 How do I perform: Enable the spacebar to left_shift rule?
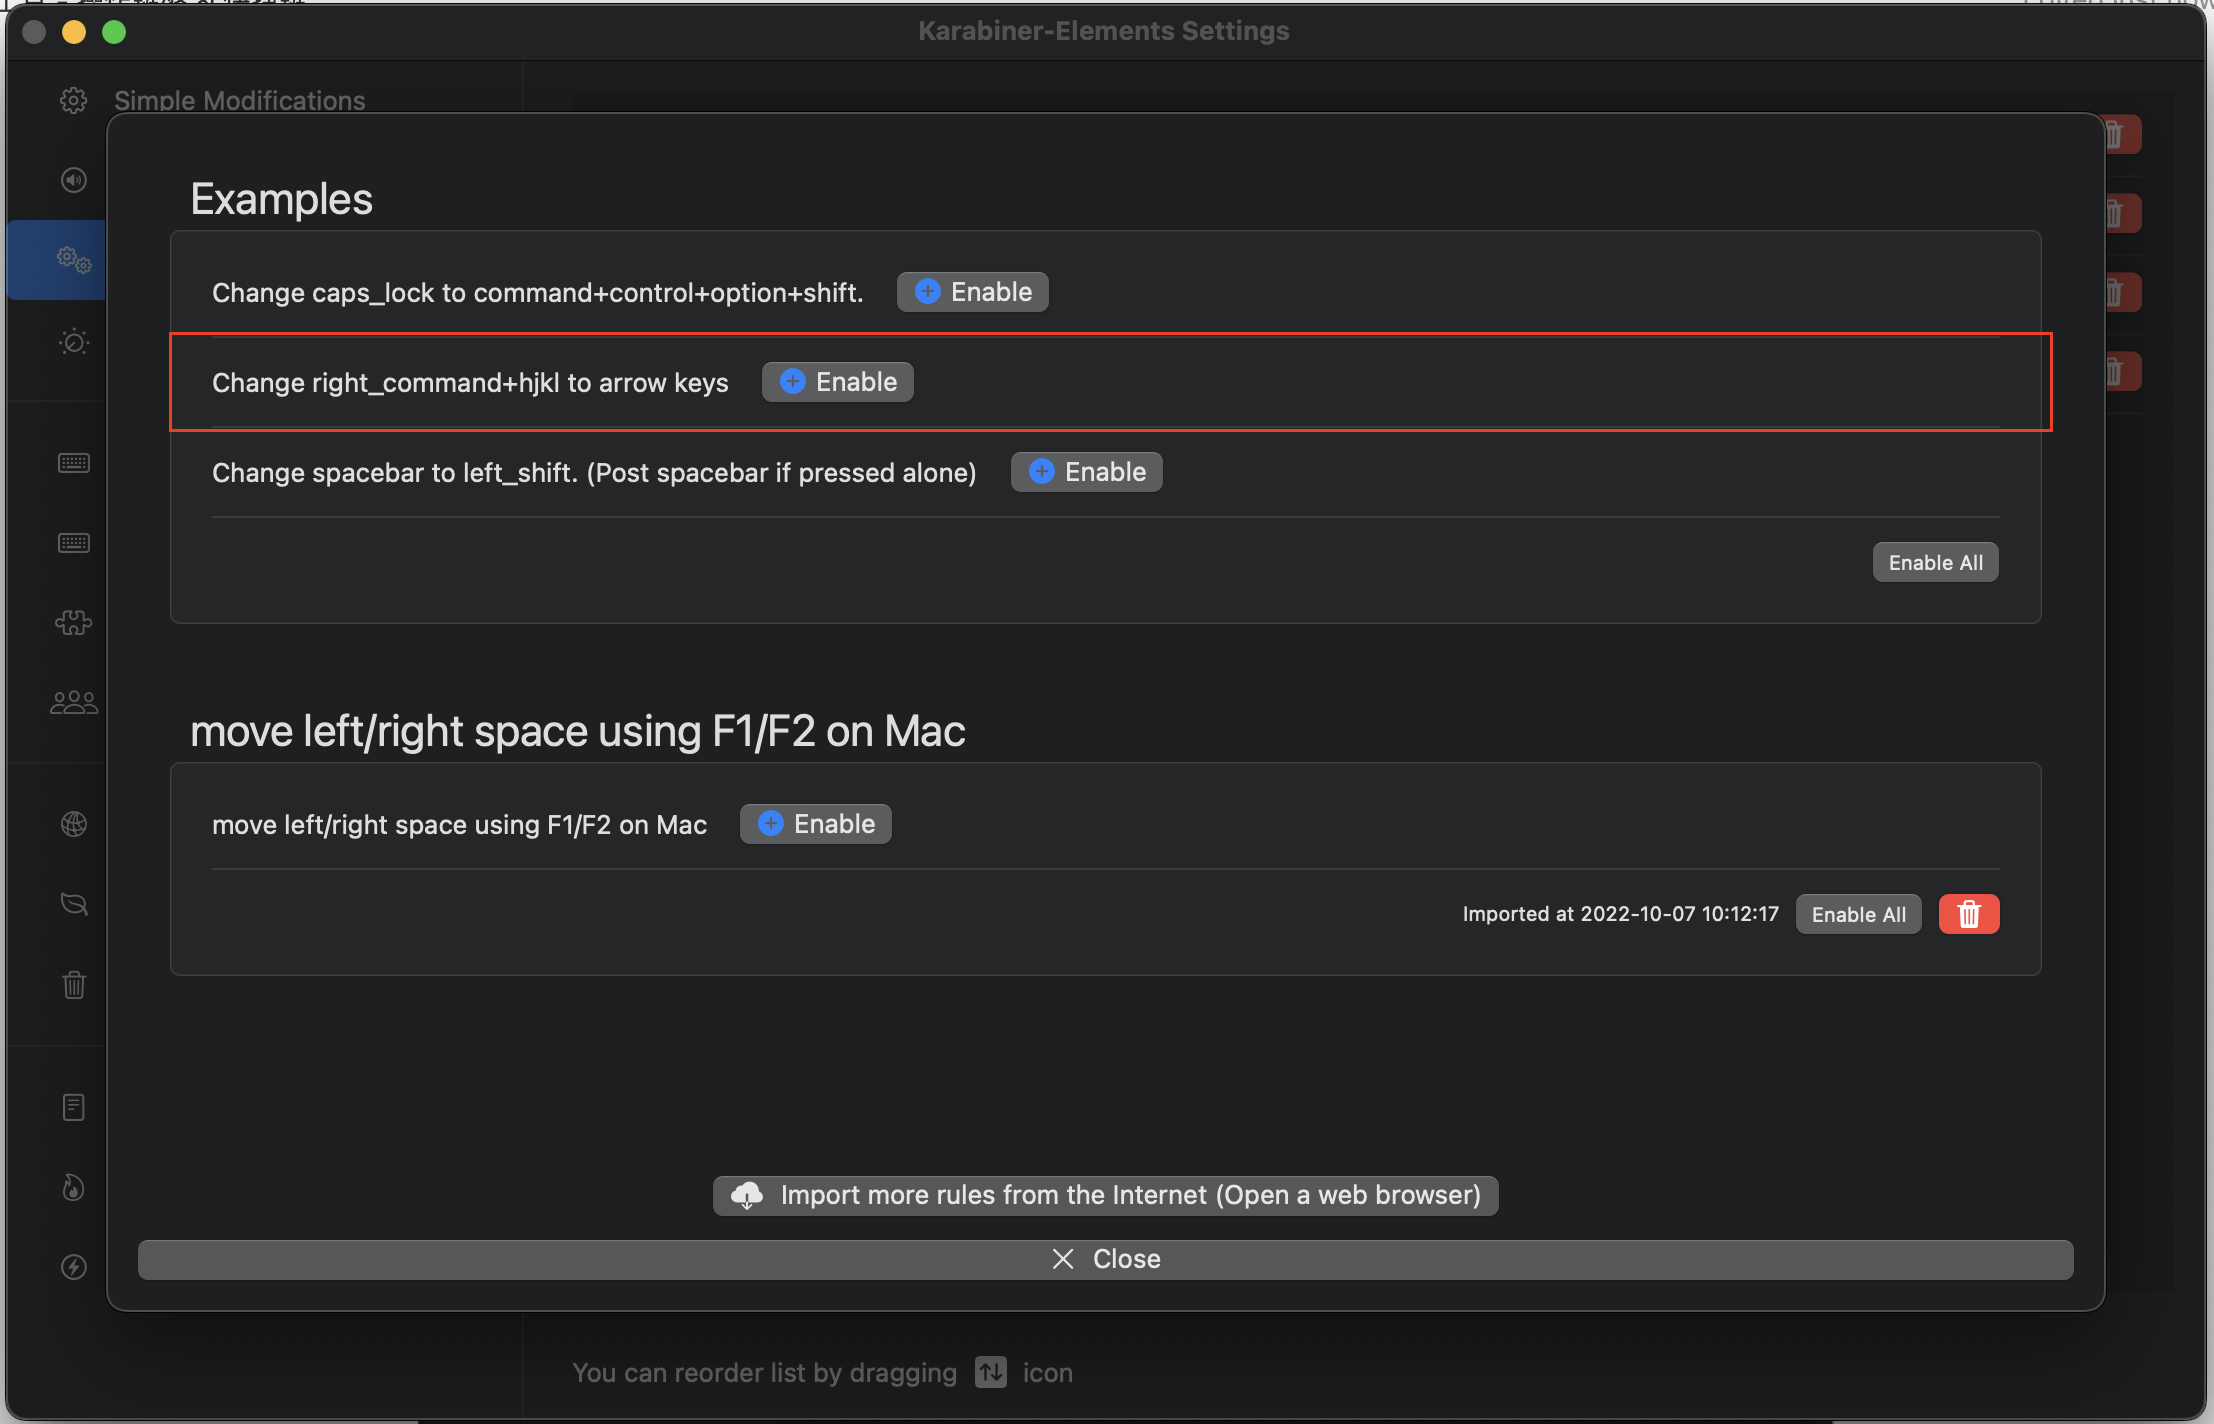point(1085,471)
